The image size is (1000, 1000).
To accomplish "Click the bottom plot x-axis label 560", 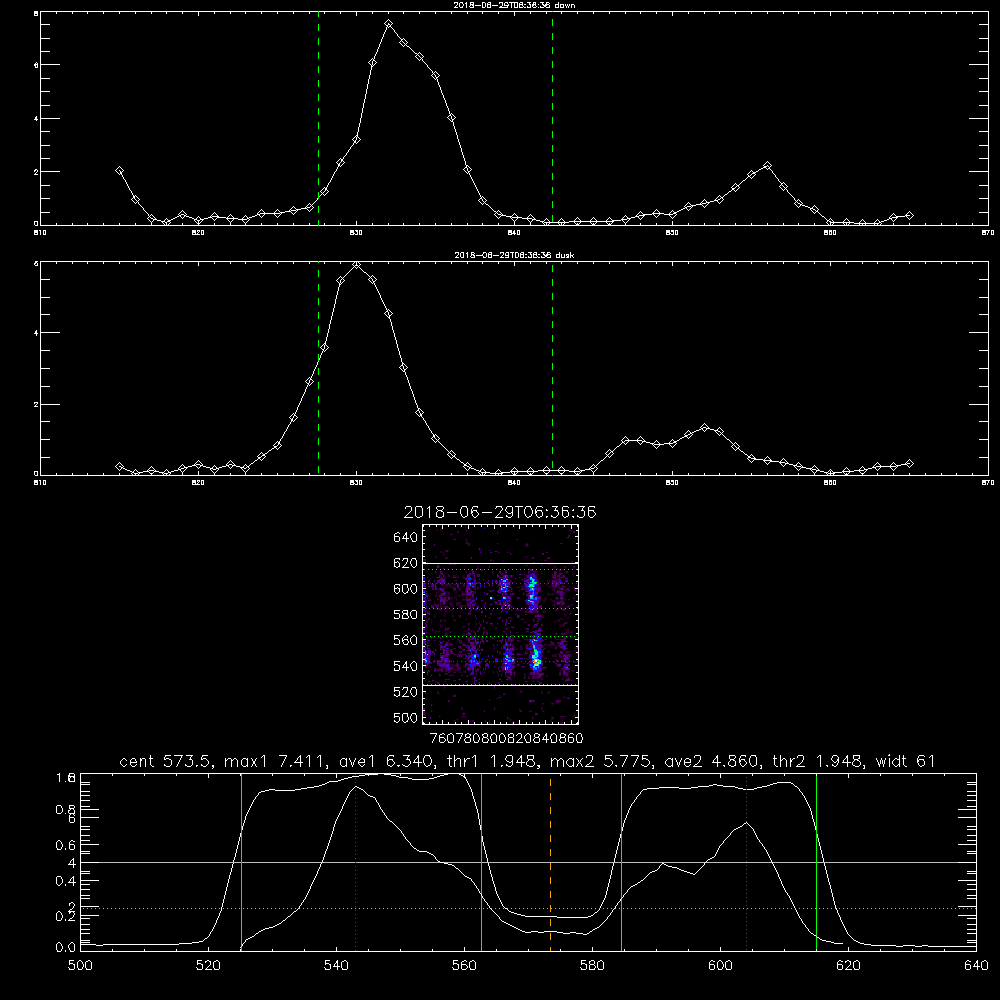I will [x=464, y=966].
